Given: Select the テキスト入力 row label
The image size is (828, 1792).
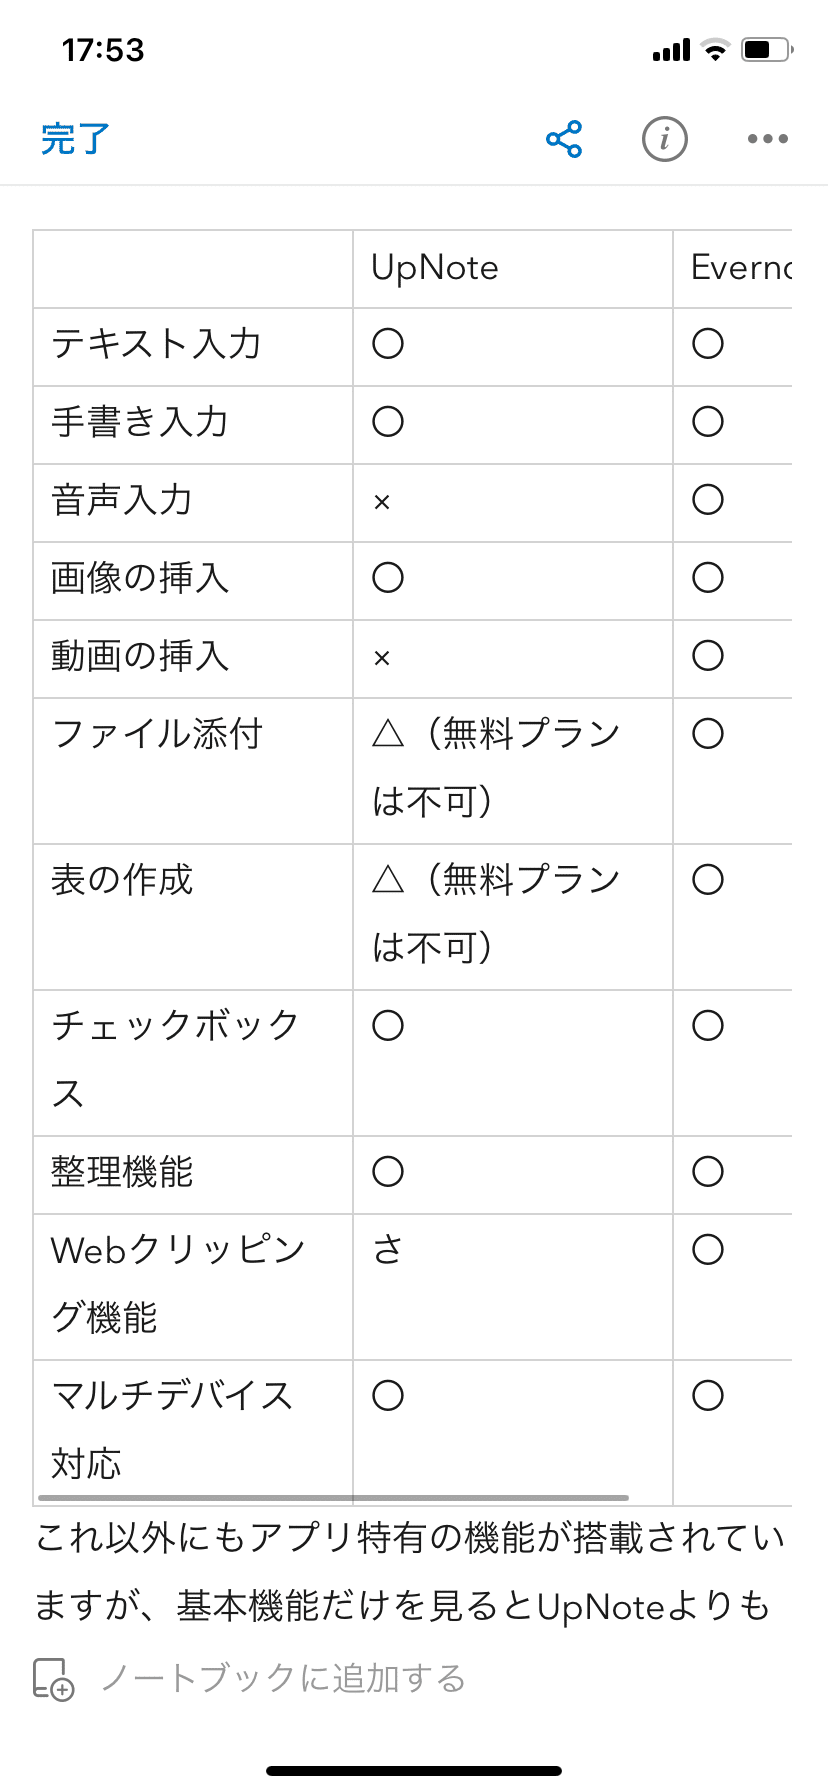Looking at the screenshot, I should [157, 344].
